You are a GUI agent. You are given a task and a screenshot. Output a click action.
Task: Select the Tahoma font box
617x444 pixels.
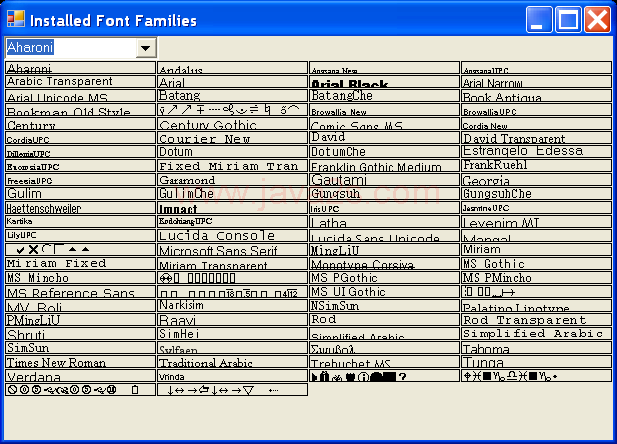(x=537, y=348)
